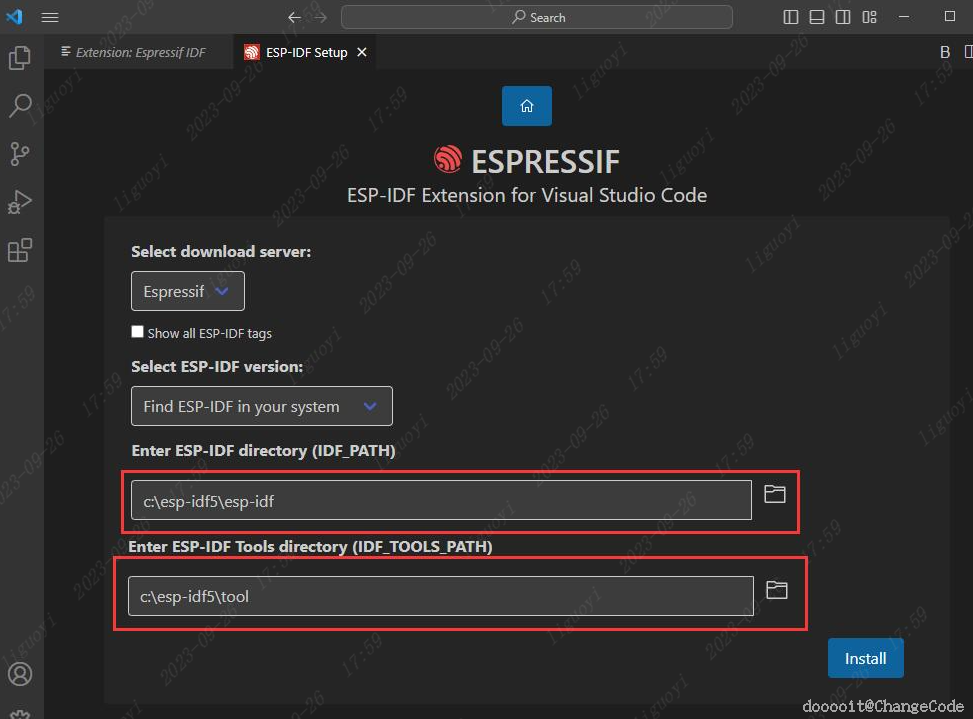Go back with the left arrow
The width and height of the screenshot is (973, 719).
pos(294,17)
